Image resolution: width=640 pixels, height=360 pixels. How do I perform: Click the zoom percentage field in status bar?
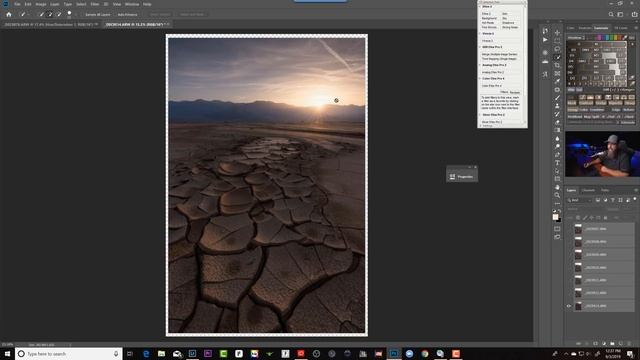click(x=7, y=344)
